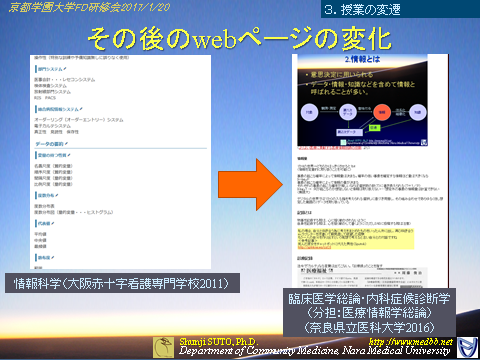The width and height of the screenshot is (480, 360).
Task: Click the caption line (奈良県立医科大学2016)
Action: tap(369, 327)
